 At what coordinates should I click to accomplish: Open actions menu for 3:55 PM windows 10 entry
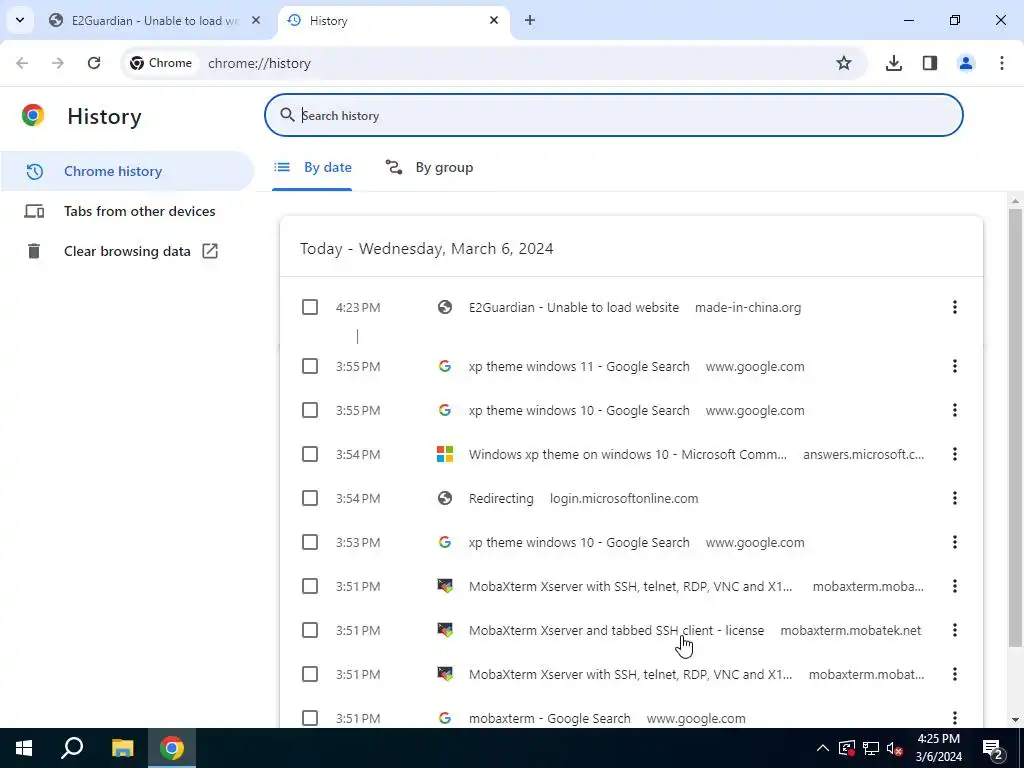tap(955, 410)
